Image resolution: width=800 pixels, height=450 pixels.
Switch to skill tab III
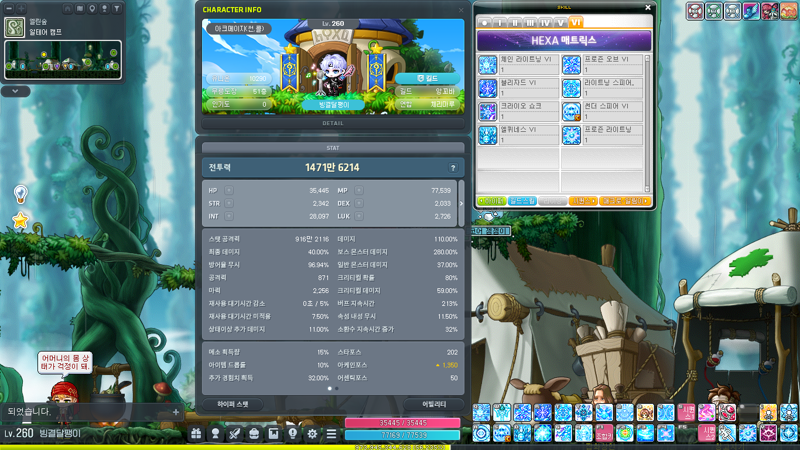[530, 22]
